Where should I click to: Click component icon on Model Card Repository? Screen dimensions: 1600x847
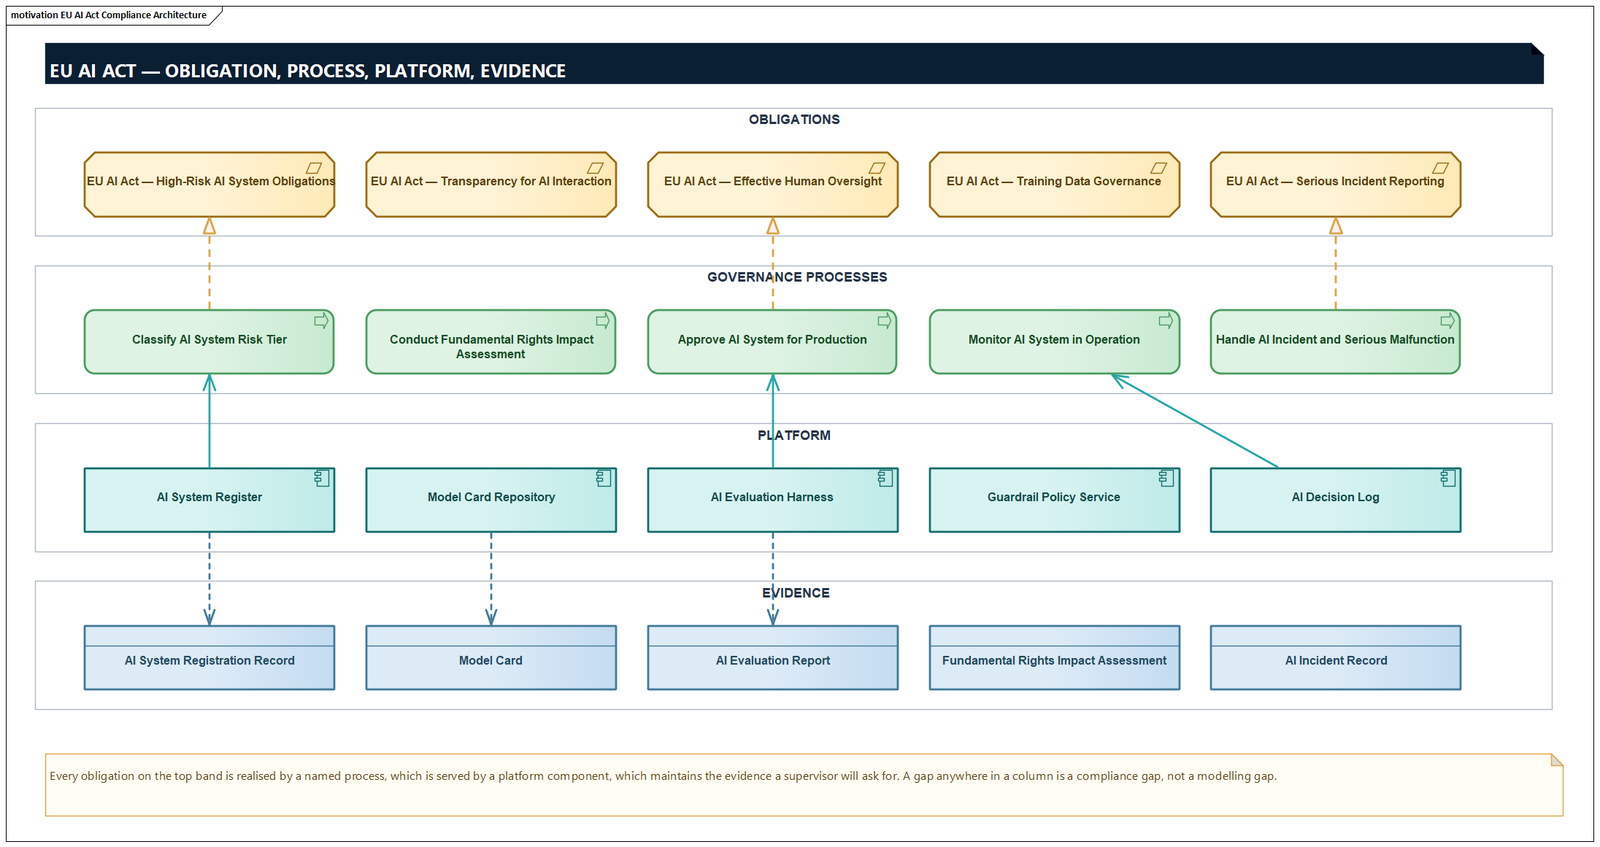click(x=603, y=479)
